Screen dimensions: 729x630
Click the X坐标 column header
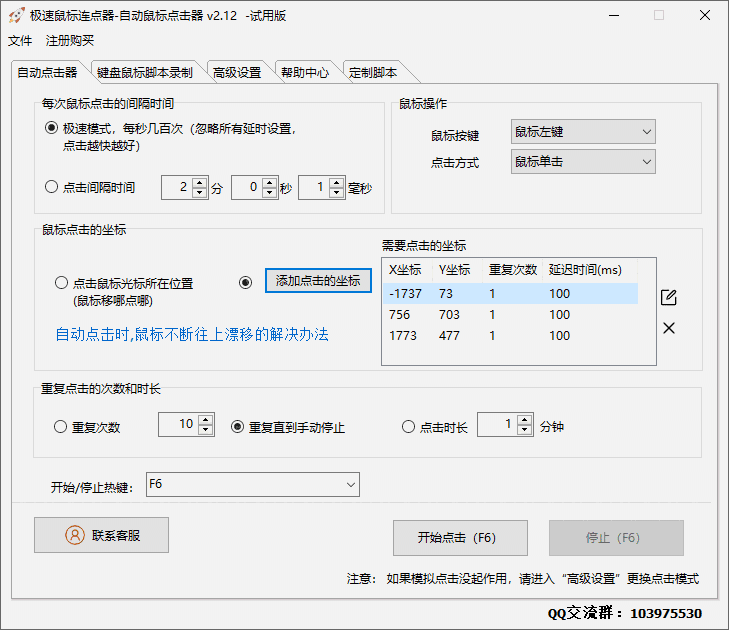408,270
